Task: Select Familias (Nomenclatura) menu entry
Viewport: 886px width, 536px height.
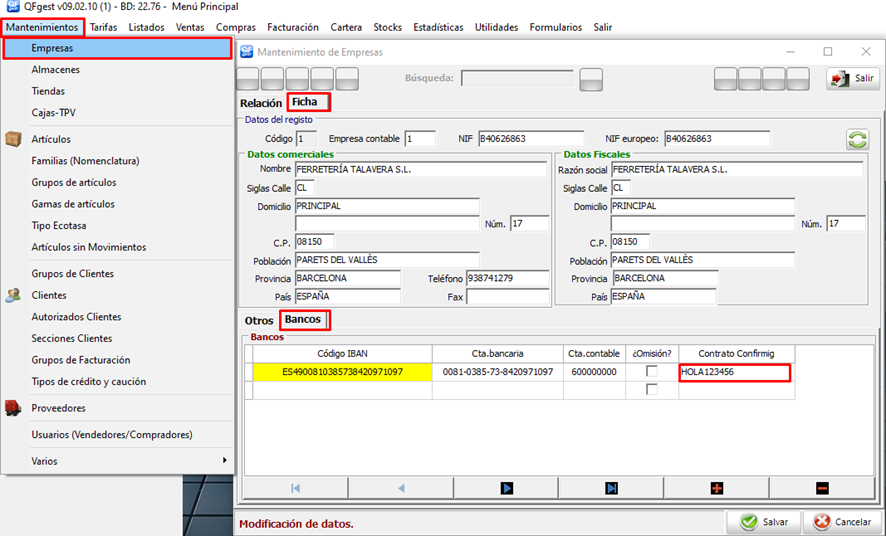Action: (x=85, y=161)
